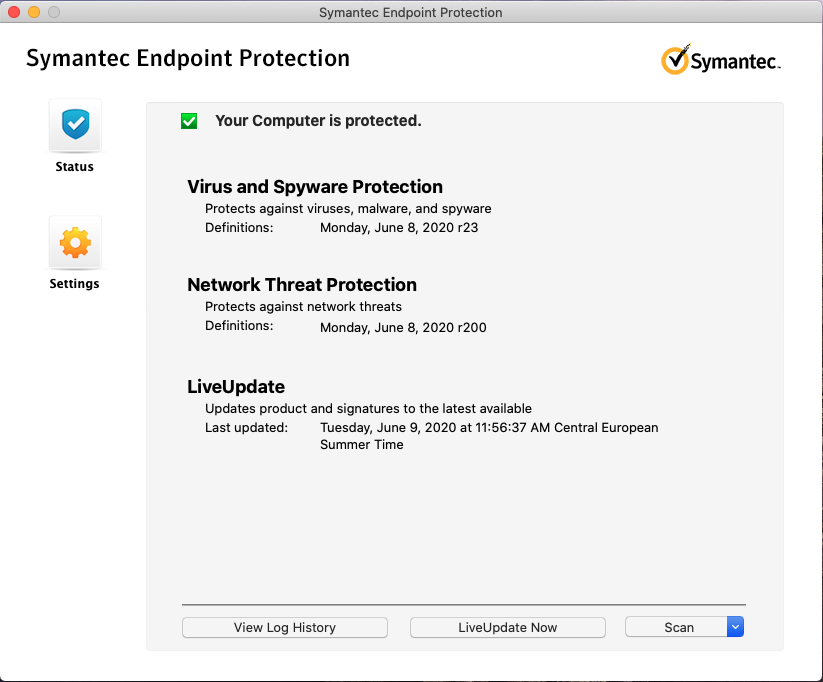Open View Log History
The image size is (823, 682).
tap(285, 627)
